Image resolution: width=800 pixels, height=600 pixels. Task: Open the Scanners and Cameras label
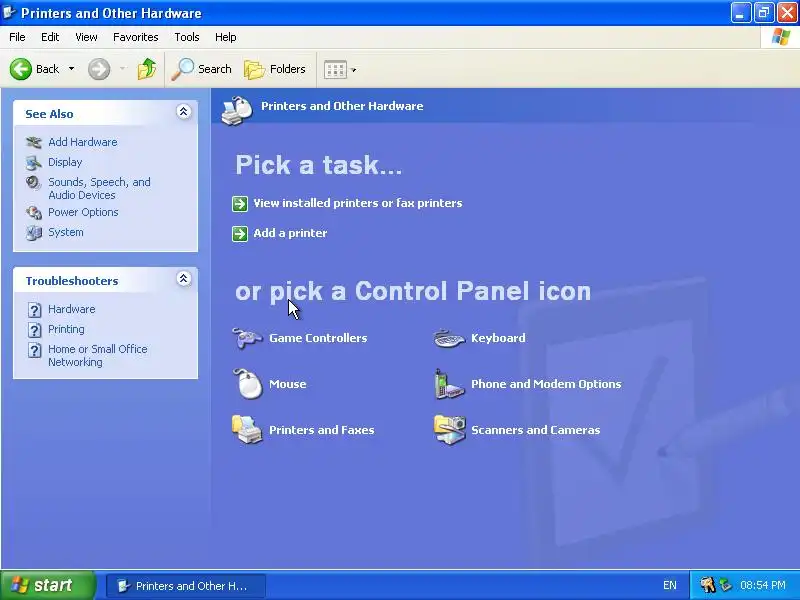[x=535, y=430]
